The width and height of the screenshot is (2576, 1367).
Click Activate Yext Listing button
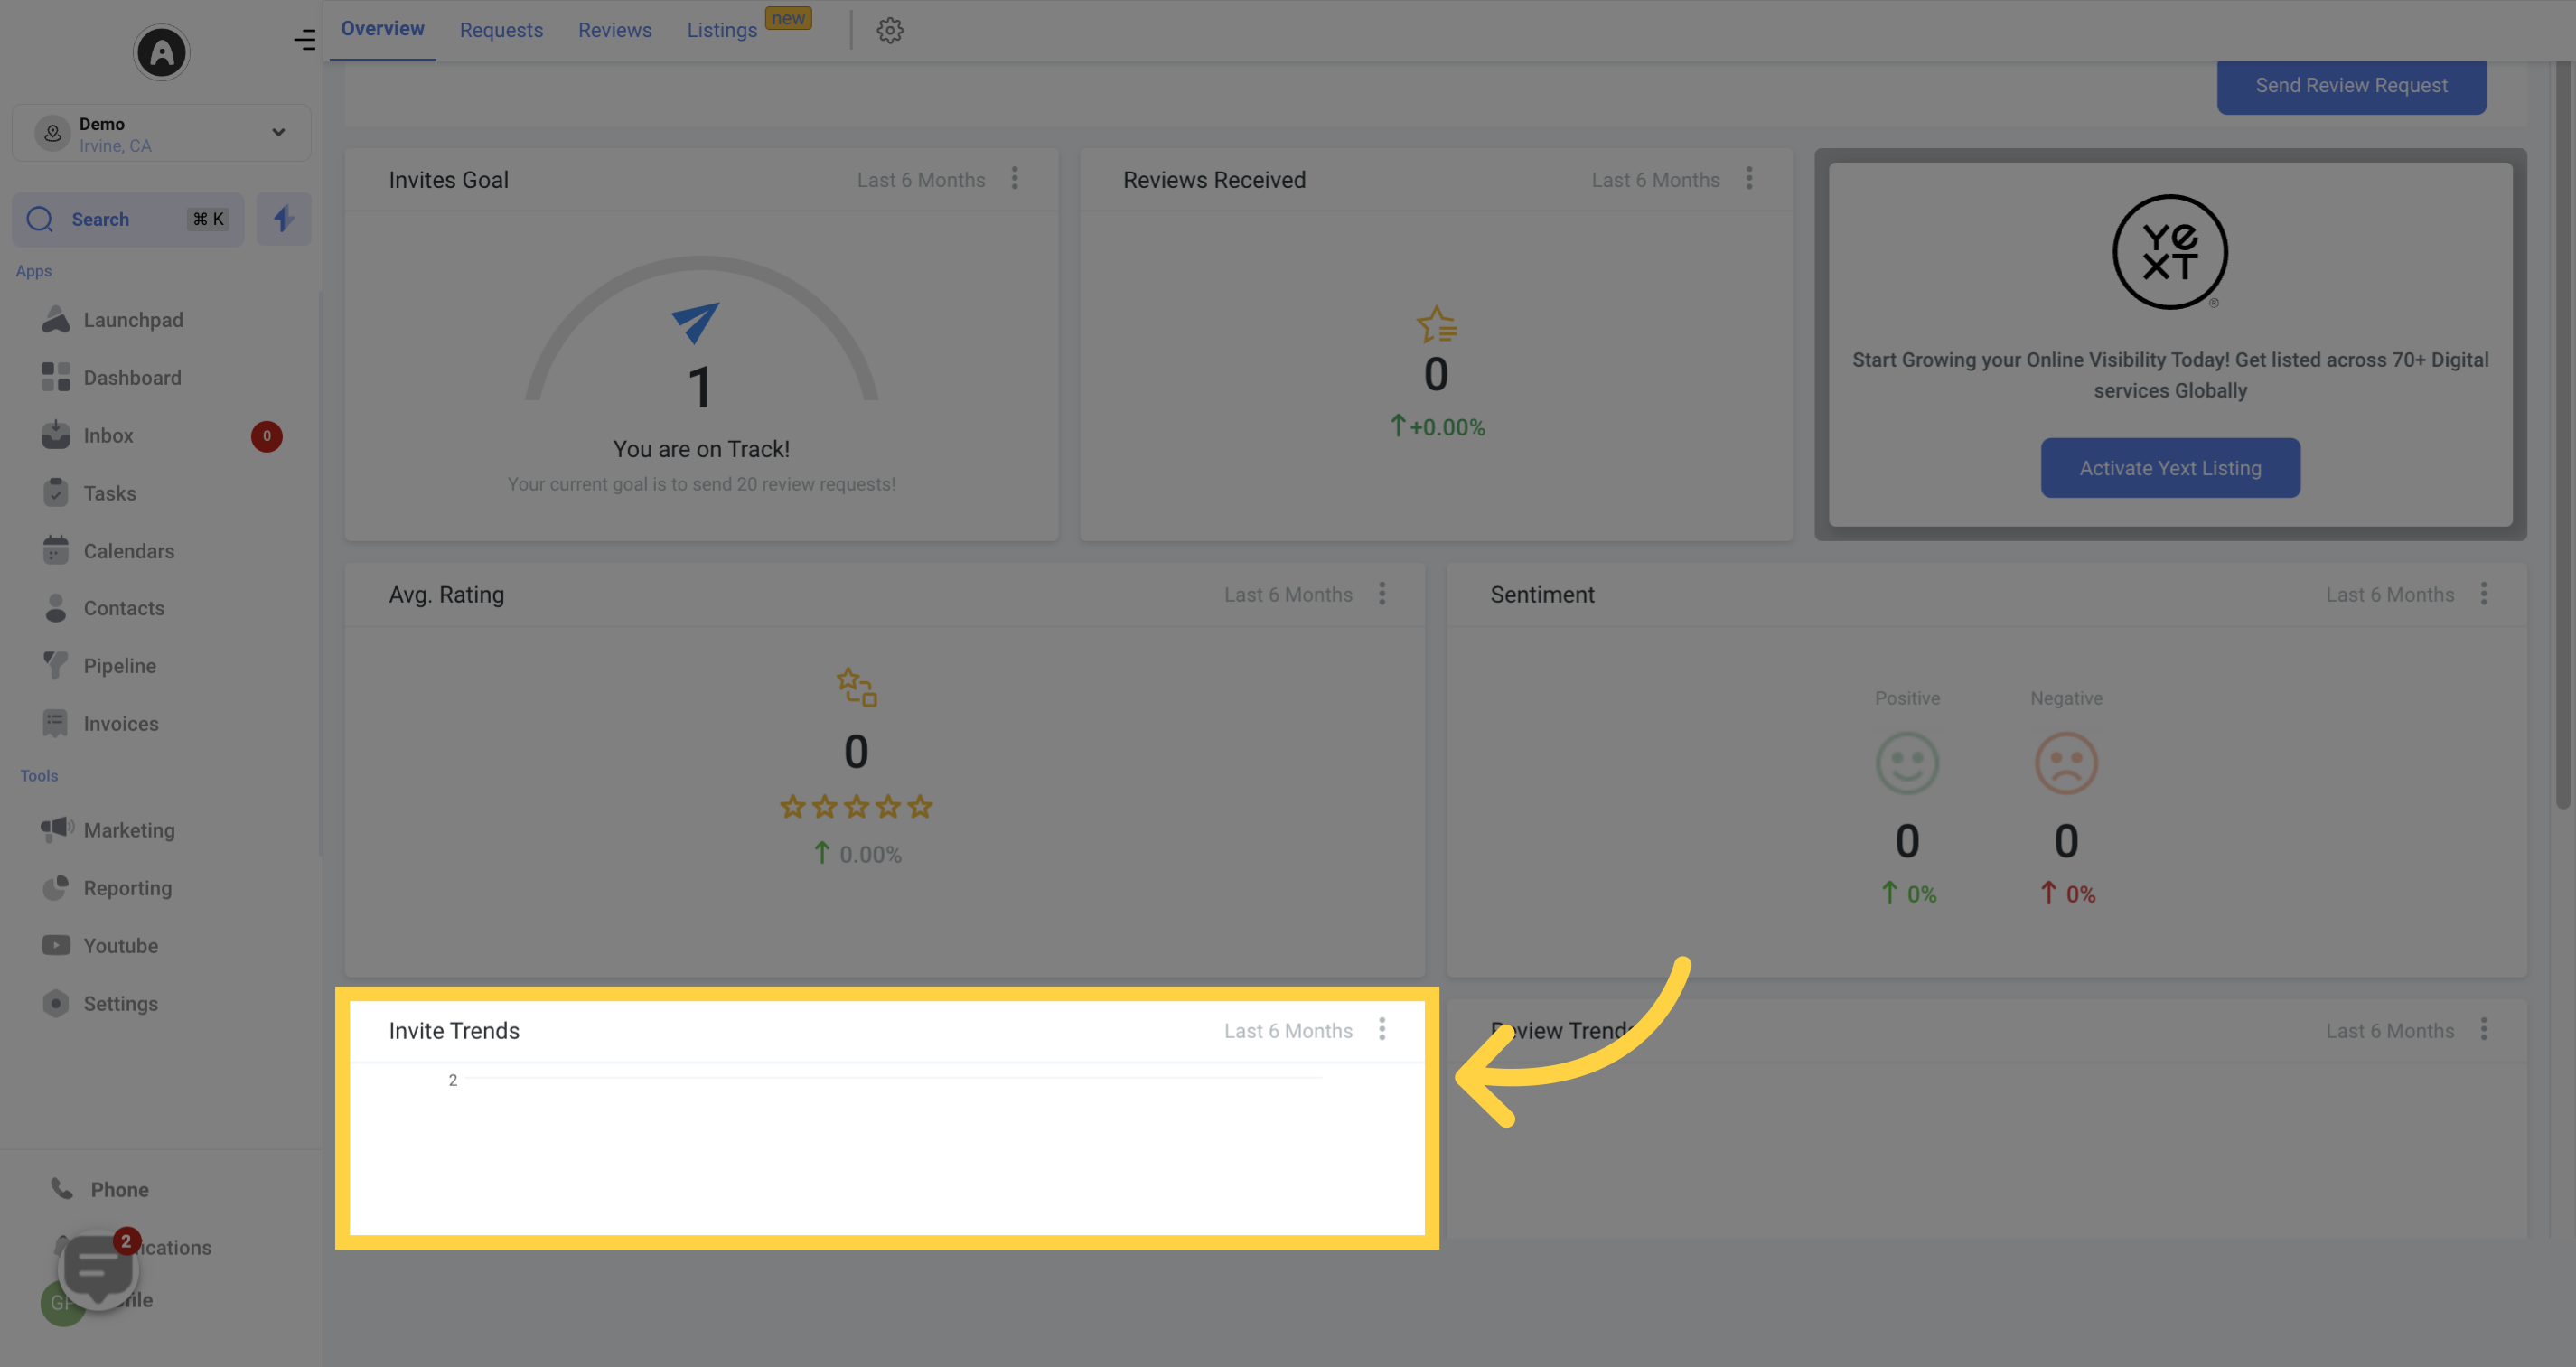click(x=2170, y=467)
